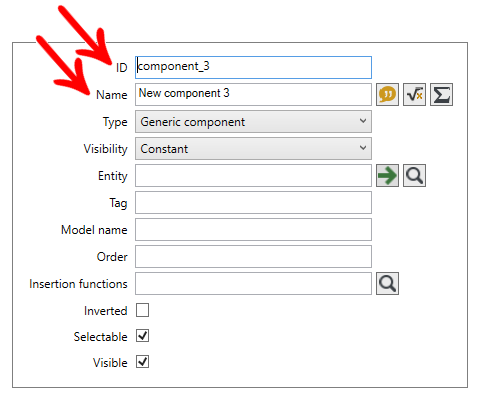Click the Insertion functions text field
The width and height of the screenshot is (484, 405).
click(x=253, y=284)
